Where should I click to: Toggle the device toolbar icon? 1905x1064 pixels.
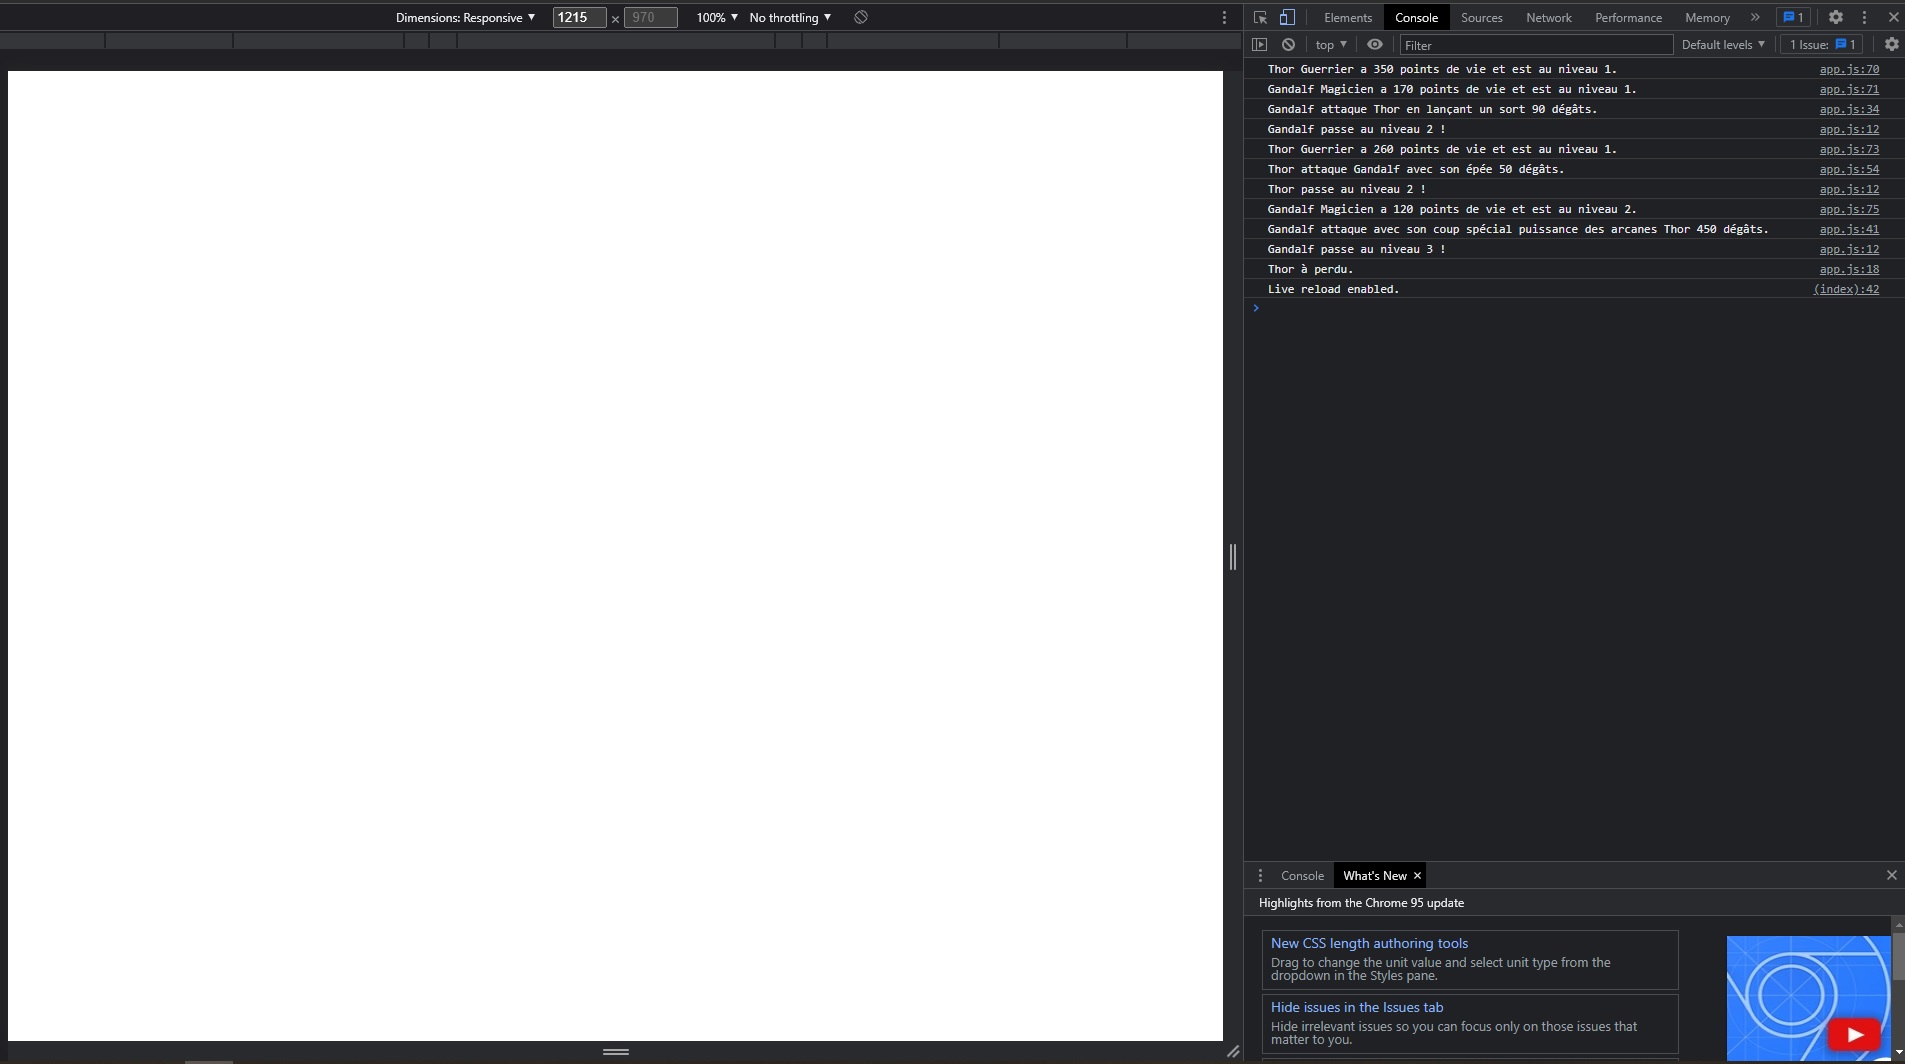point(1289,17)
